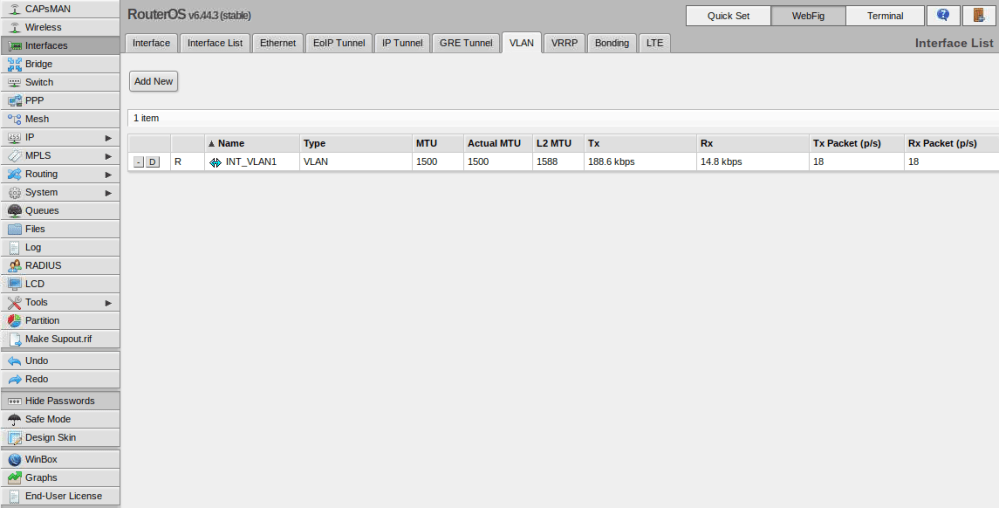This screenshot has height=508, width=999.
Task: Click the Tx column header
Action: [640, 143]
